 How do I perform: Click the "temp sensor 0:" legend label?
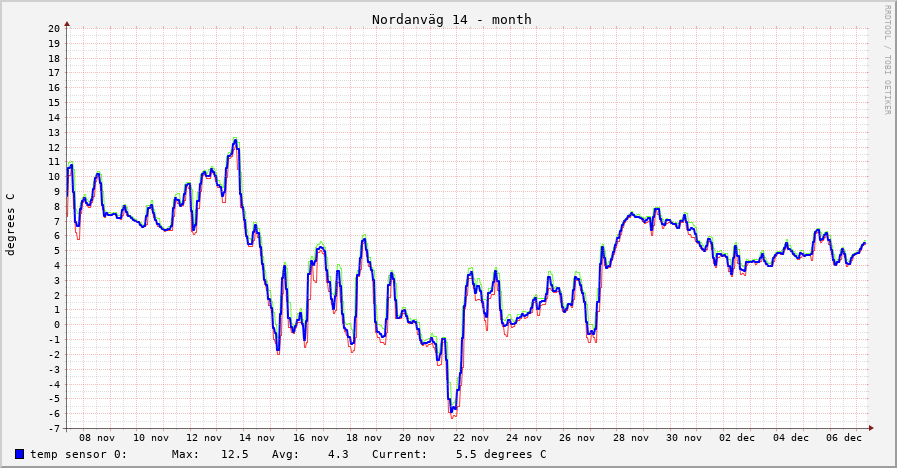coord(78,455)
